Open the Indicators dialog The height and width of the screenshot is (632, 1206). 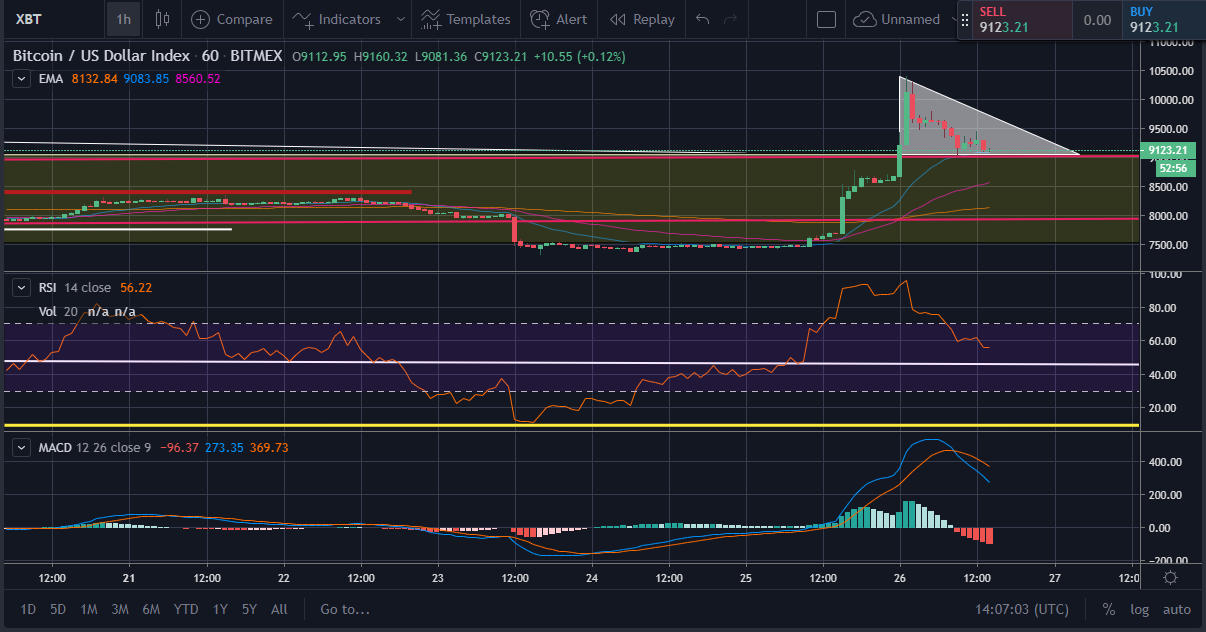[x=338, y=19]
